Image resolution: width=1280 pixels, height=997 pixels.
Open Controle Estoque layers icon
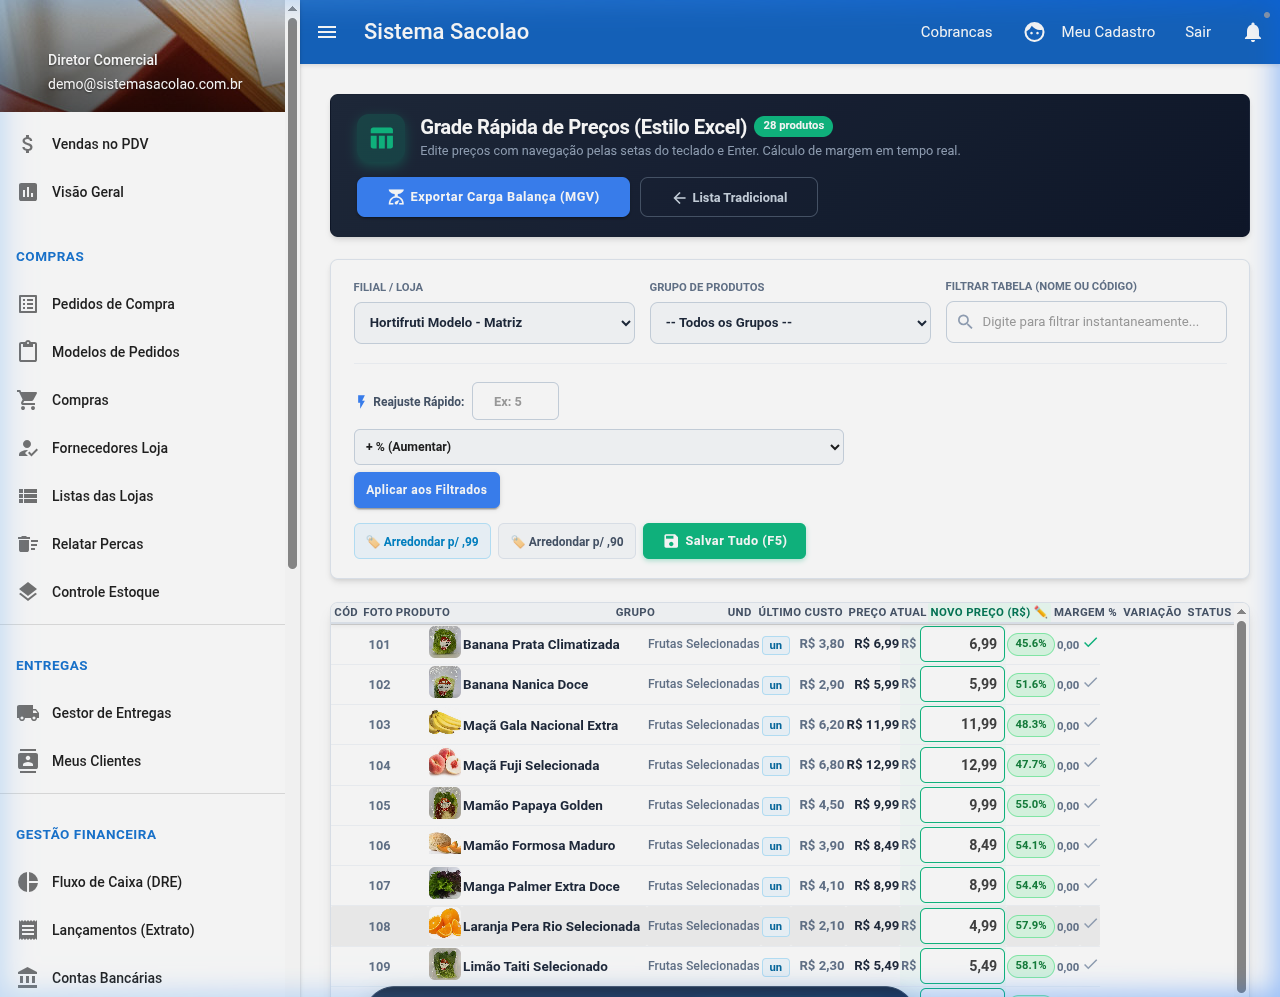click(28, 592)
